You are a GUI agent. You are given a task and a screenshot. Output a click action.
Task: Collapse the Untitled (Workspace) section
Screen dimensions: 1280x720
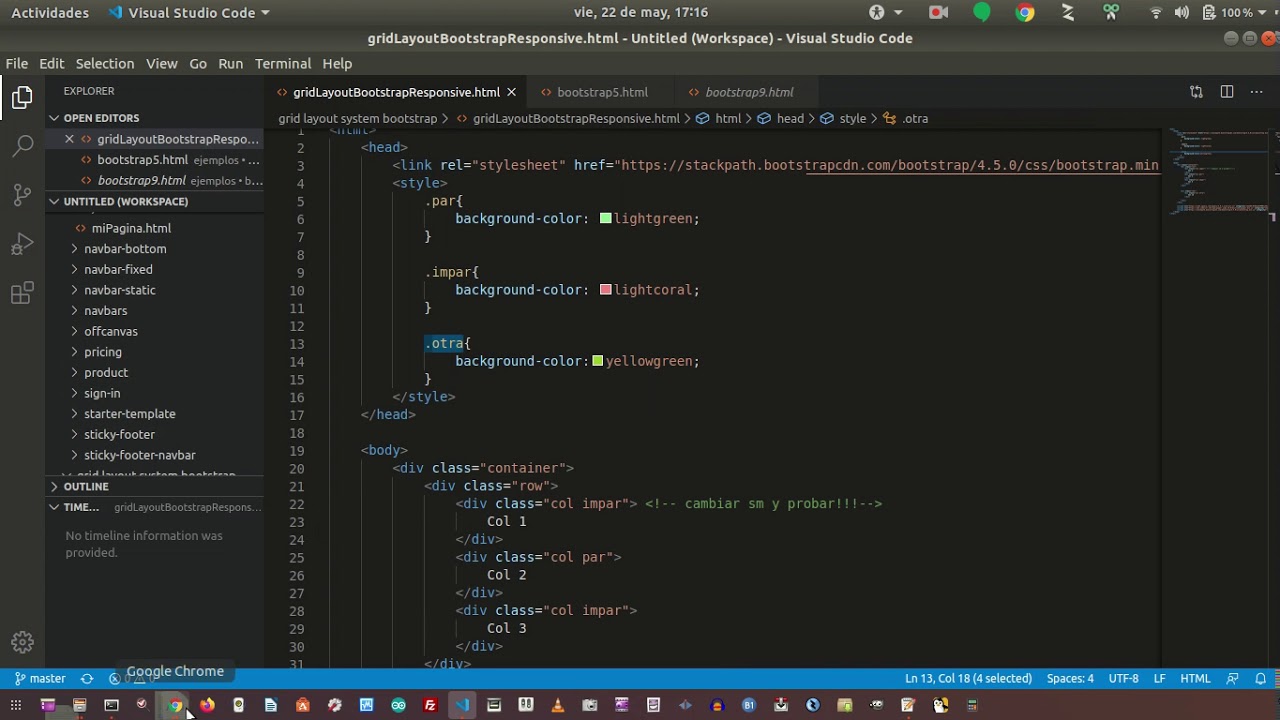pyautogui.click(x=155, y=201)
